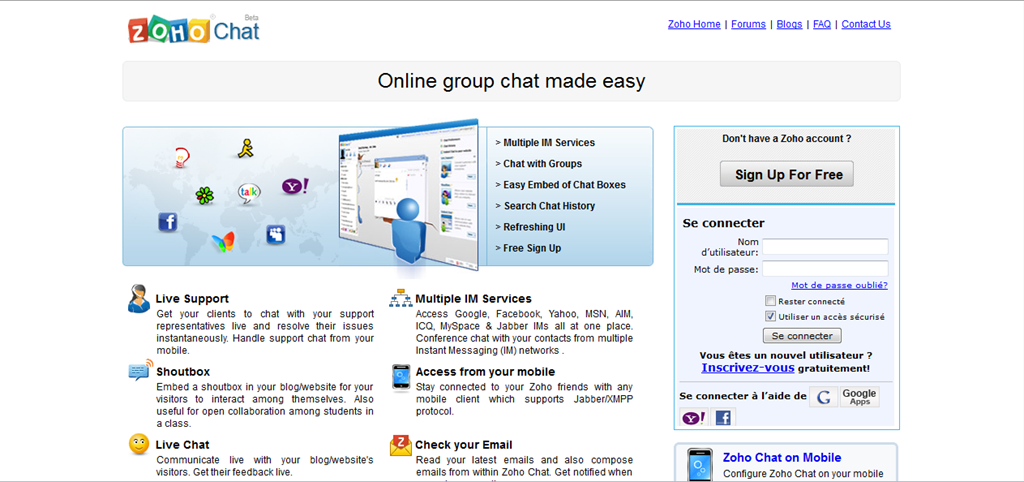Click the Check your Email envelope icon
1024x482 pixels.
(x=400, y=445)
